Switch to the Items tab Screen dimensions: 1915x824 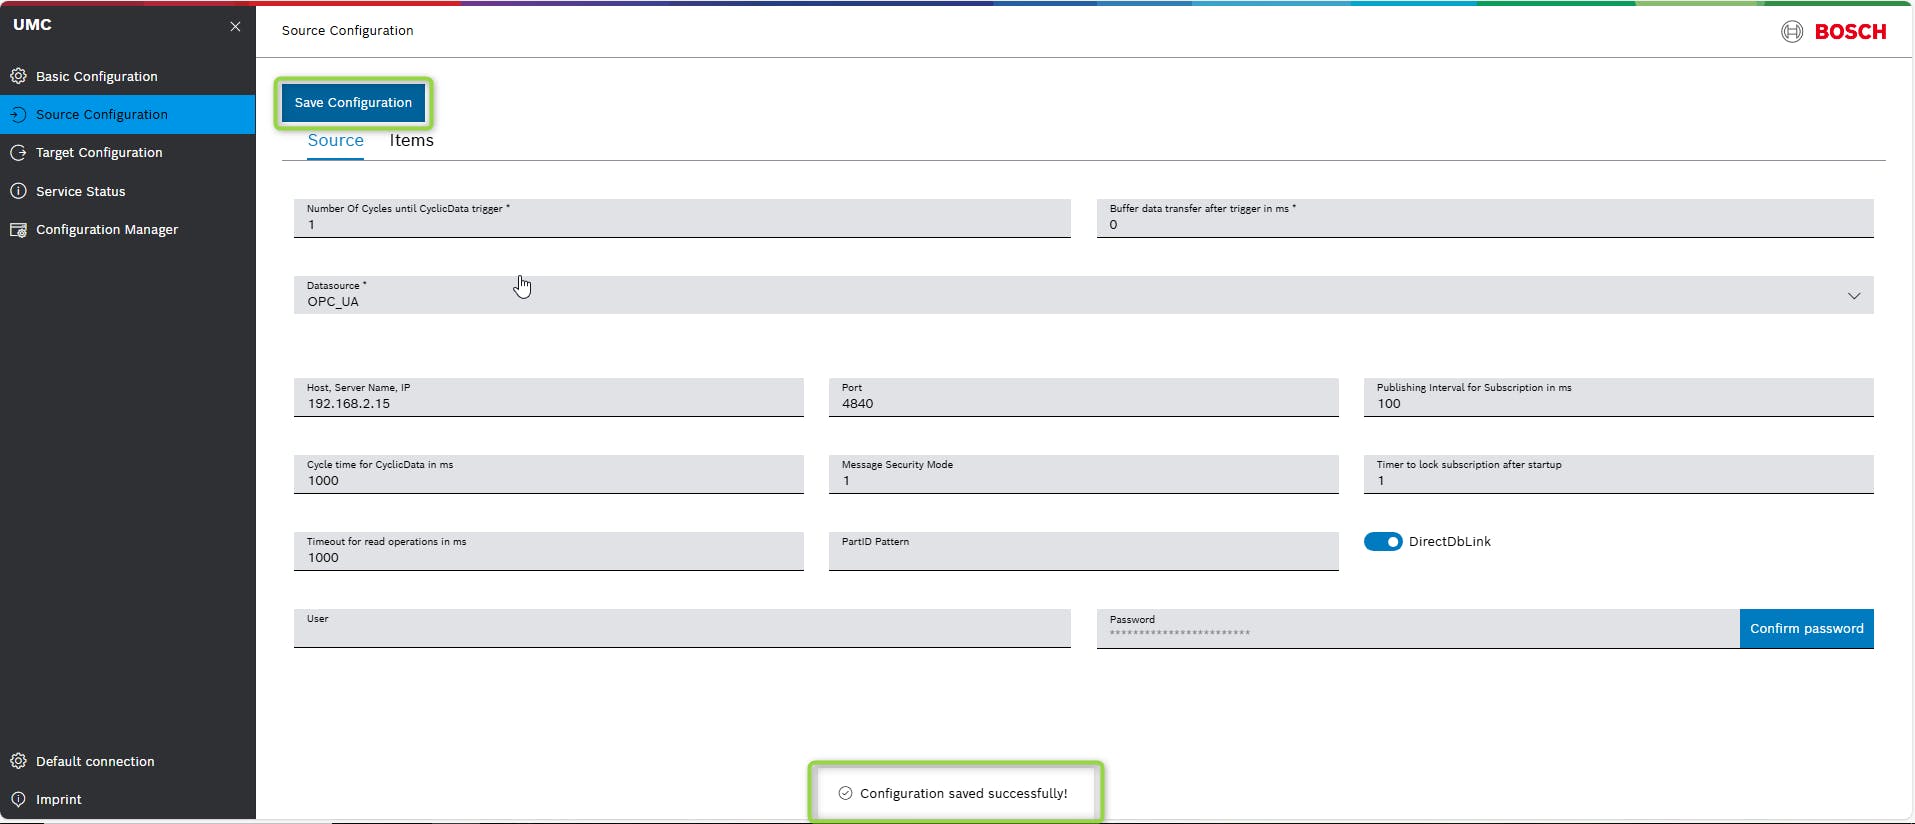pos(411,141)
